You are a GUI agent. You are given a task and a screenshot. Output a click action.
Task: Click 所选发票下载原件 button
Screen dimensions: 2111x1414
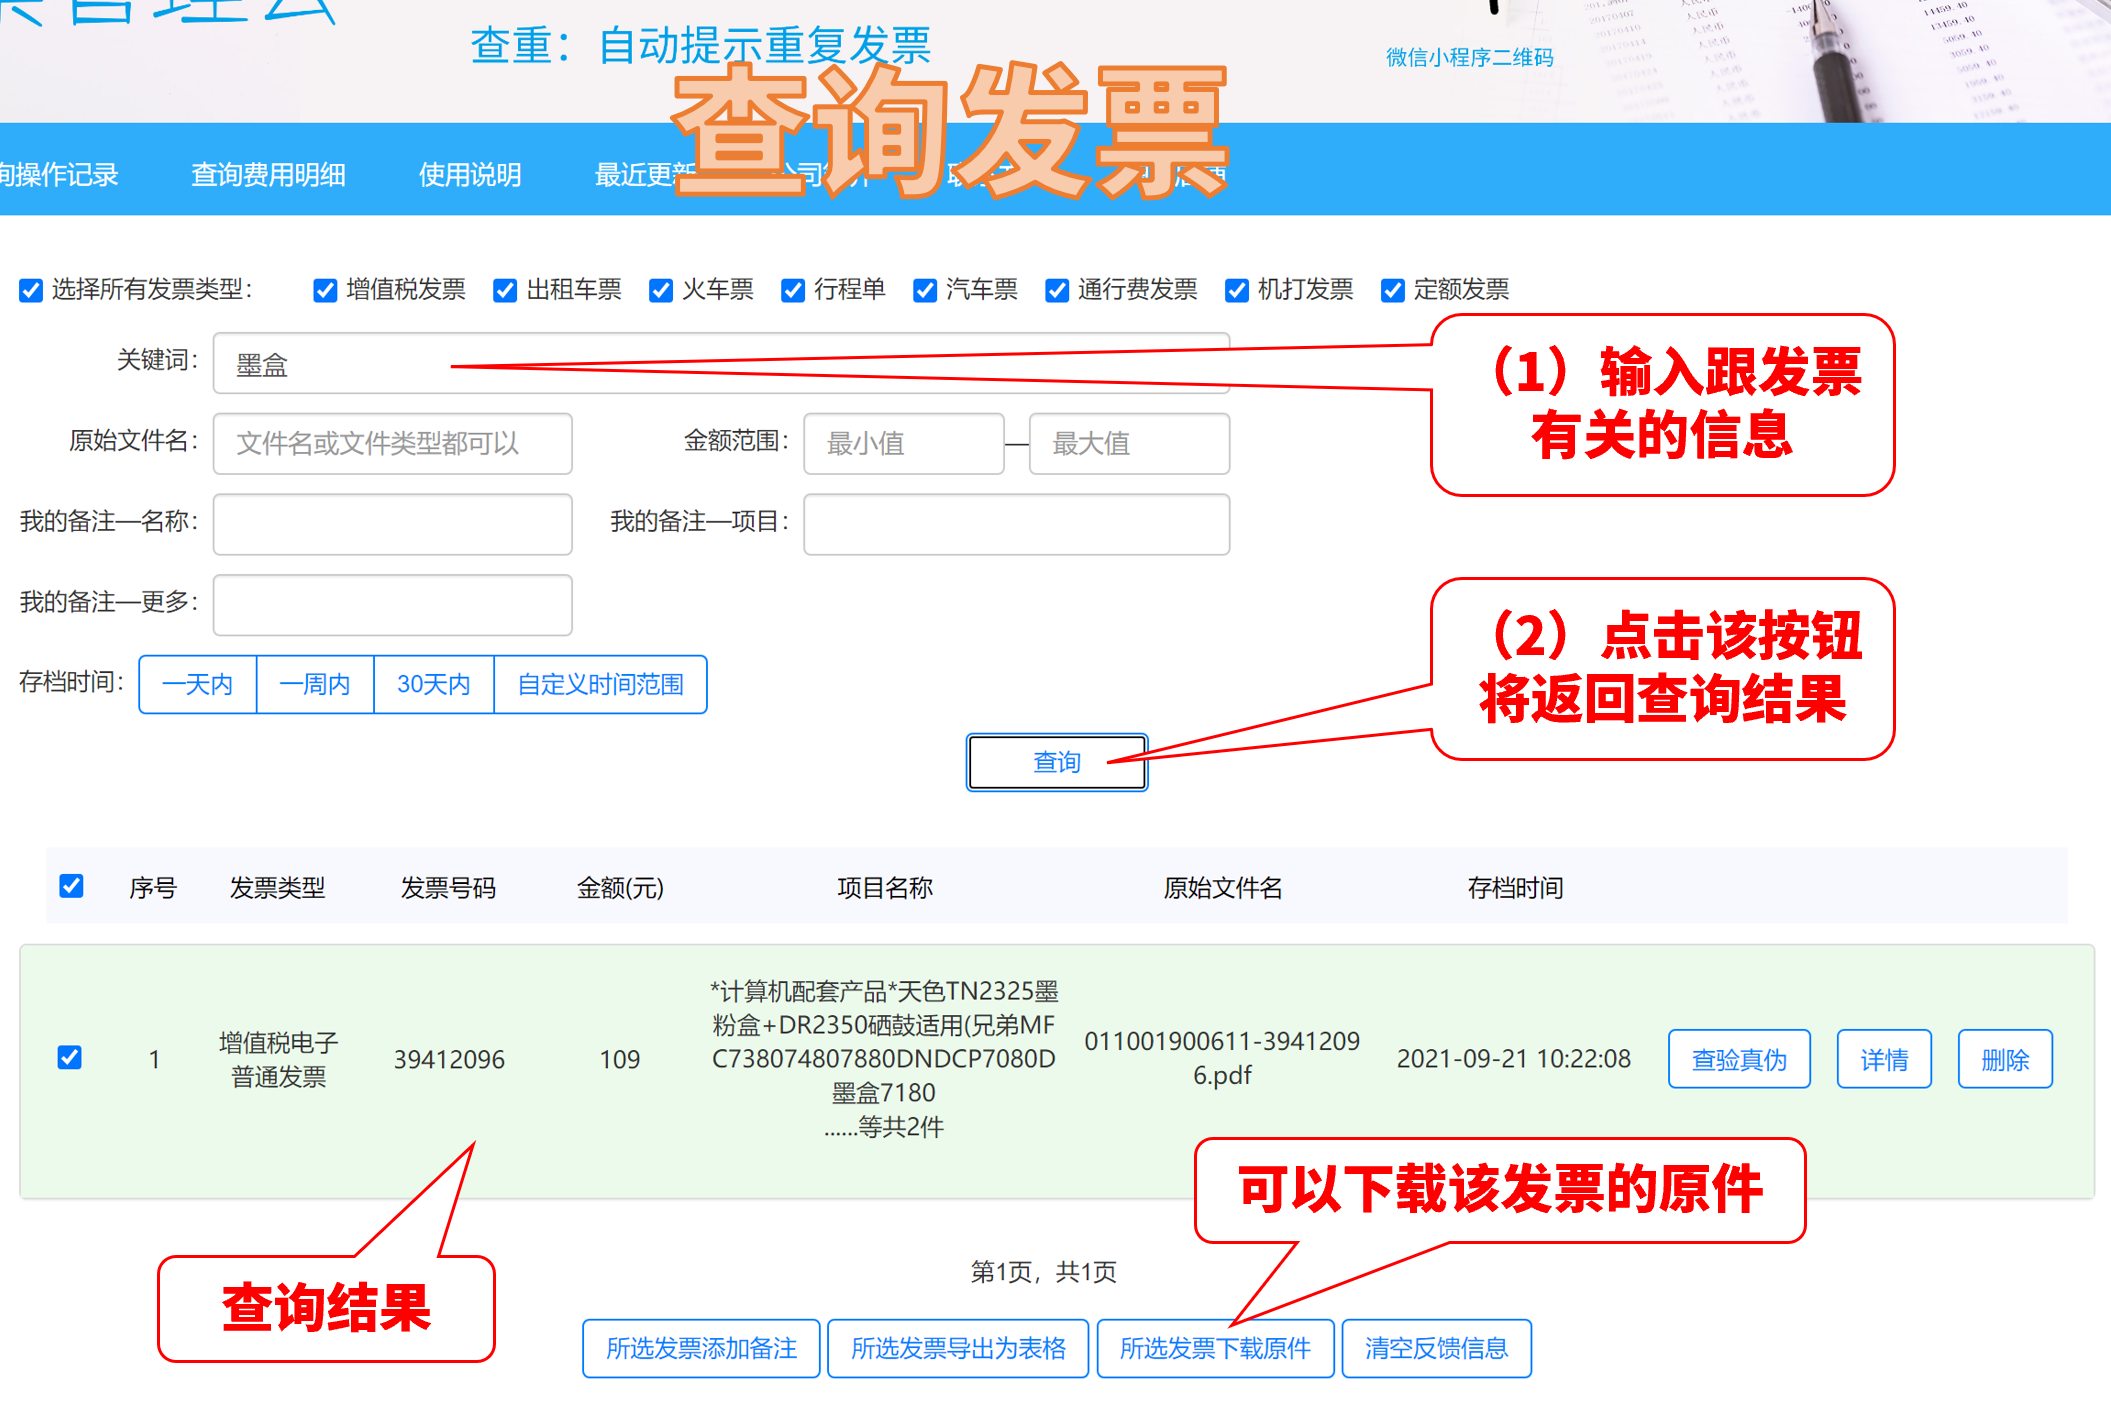[x=1215, y=1349]
